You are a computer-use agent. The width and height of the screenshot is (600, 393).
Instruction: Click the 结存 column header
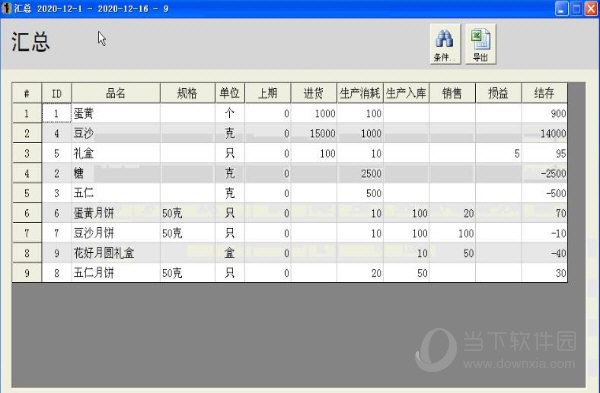click(544, 93)
